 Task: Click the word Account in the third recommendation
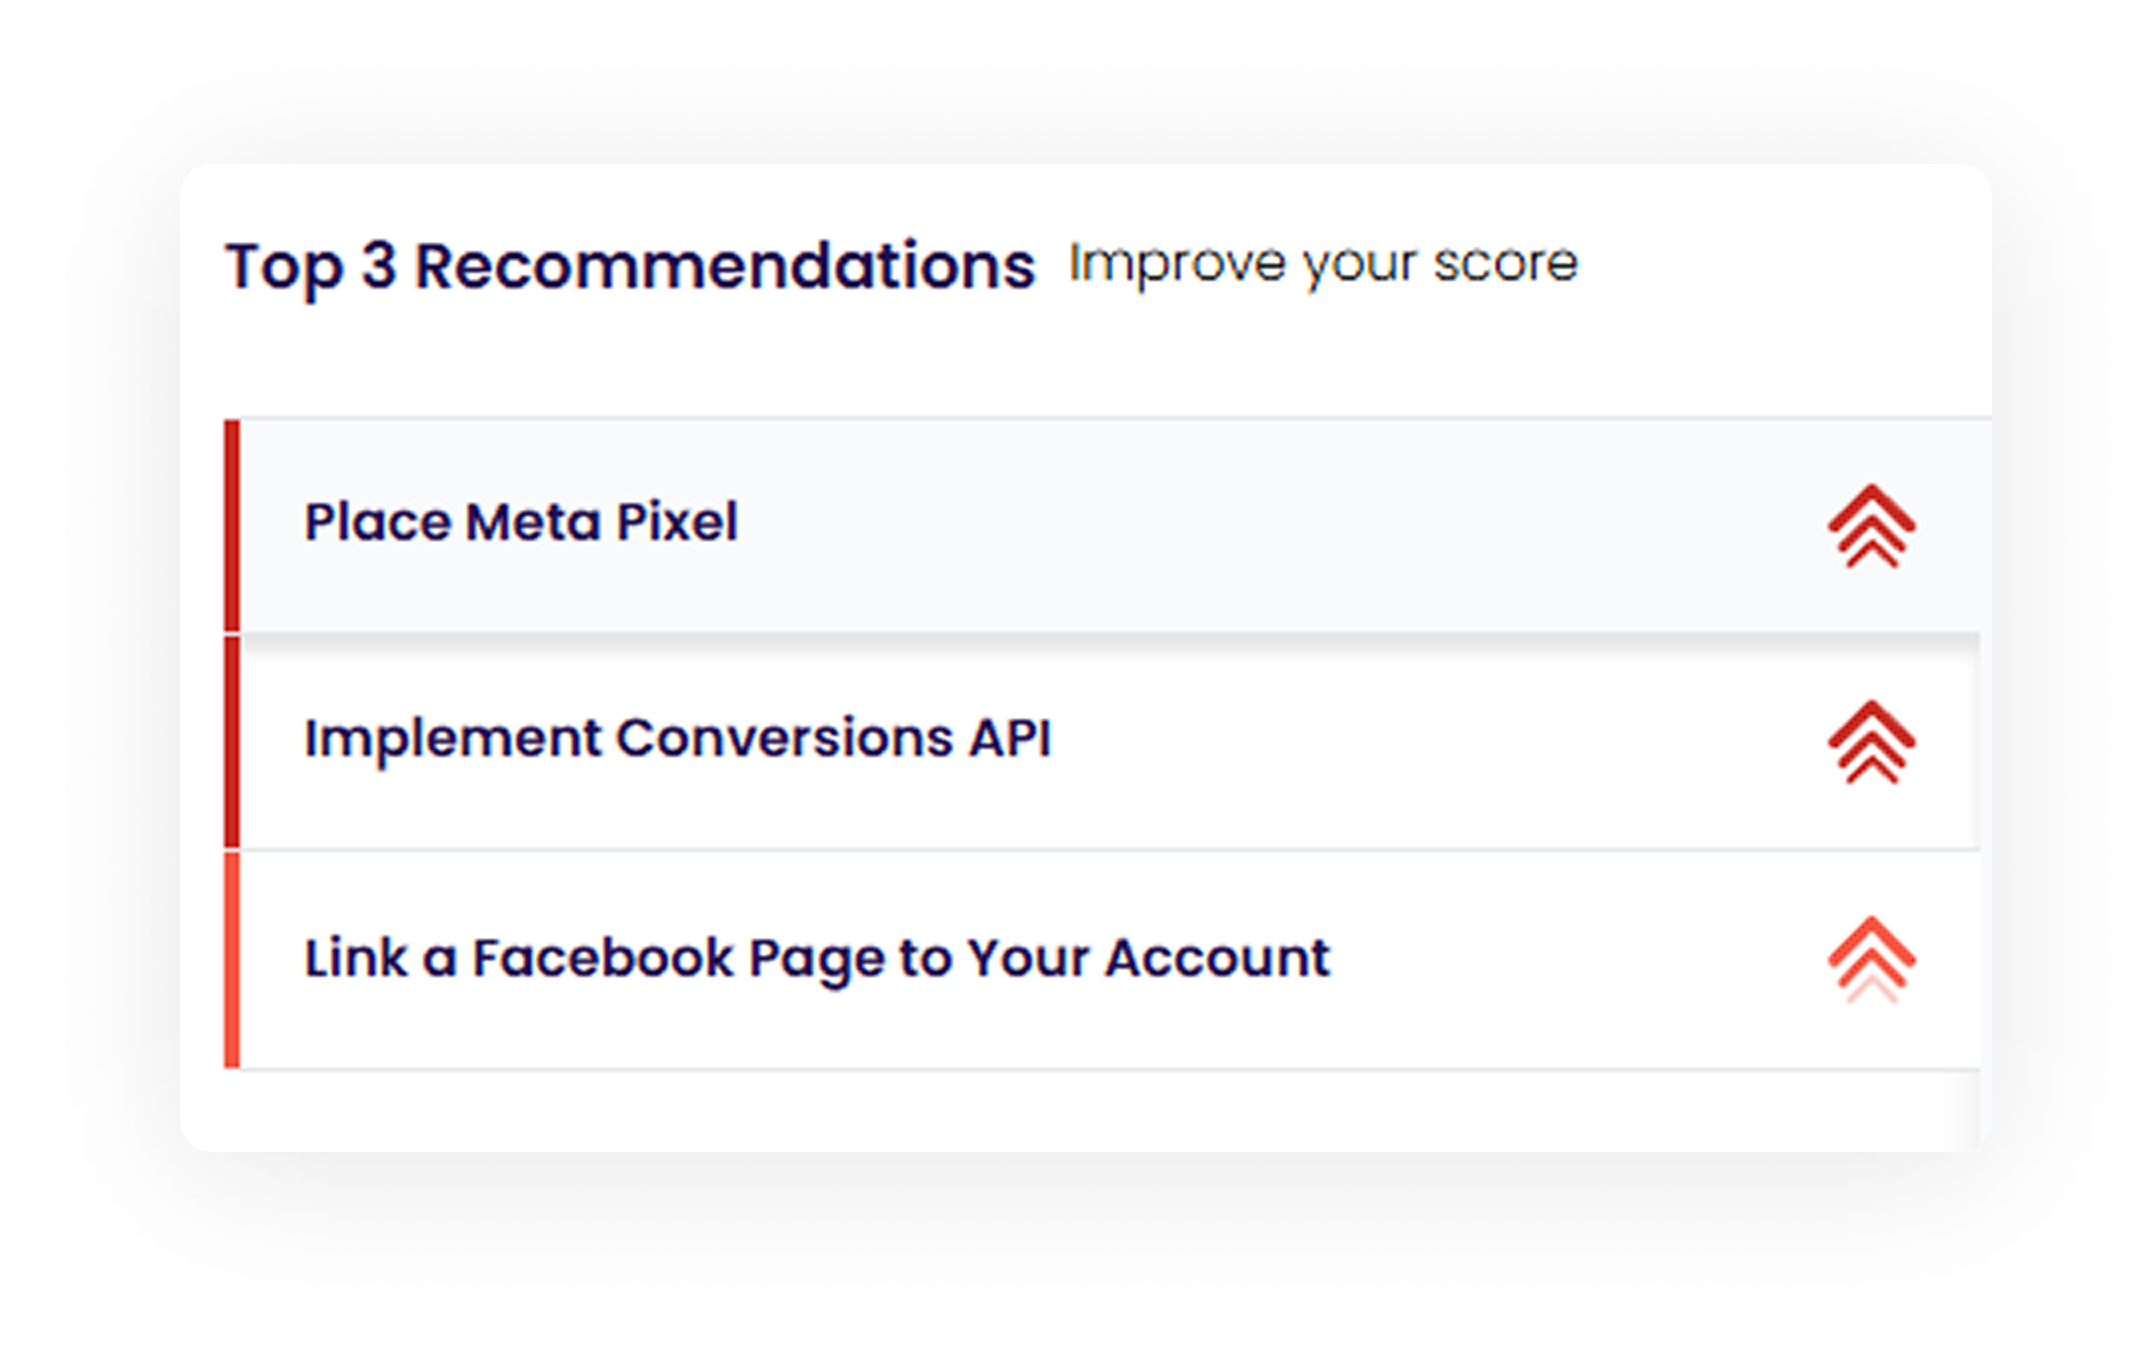(1218, 958)
